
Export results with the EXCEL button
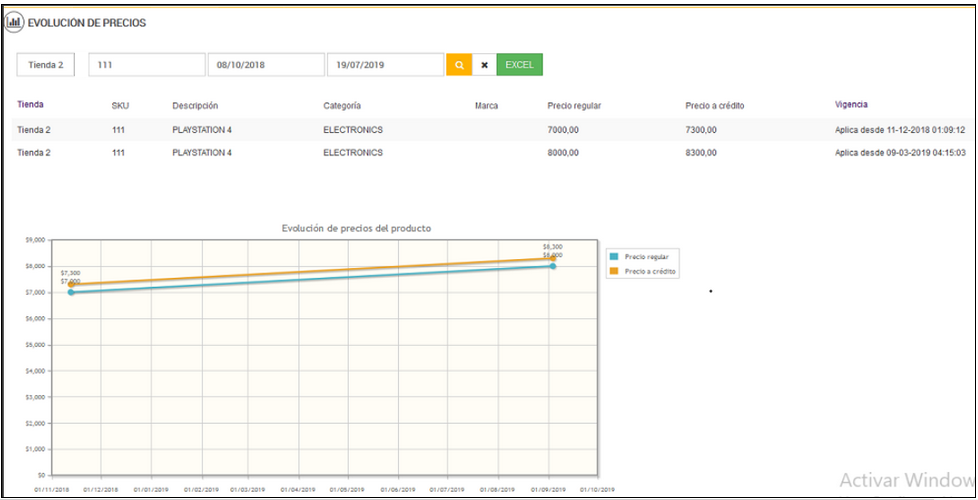519,65
